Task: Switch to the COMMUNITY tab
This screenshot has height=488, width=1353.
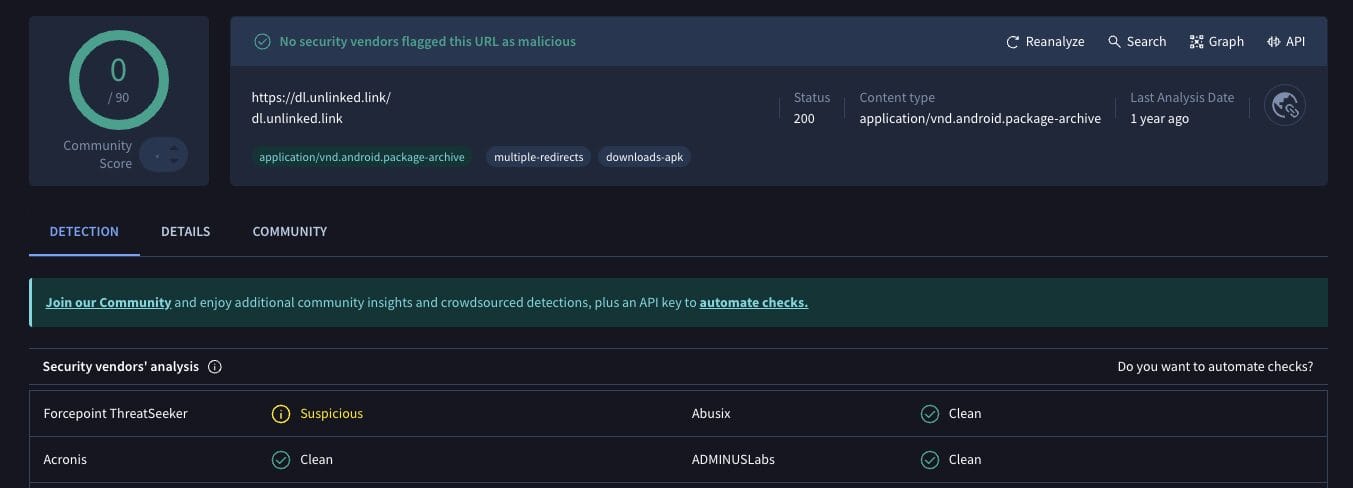Action: click(290, 231)
